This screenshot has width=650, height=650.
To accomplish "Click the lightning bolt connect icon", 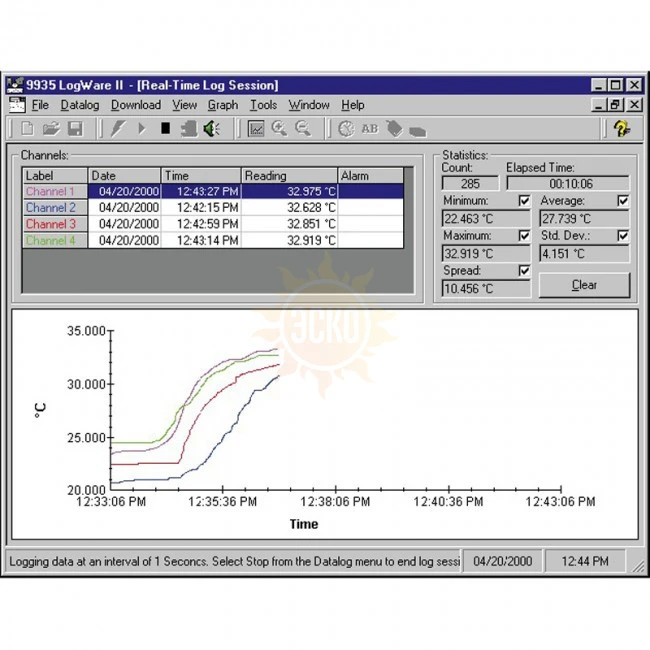I will 118,129.
